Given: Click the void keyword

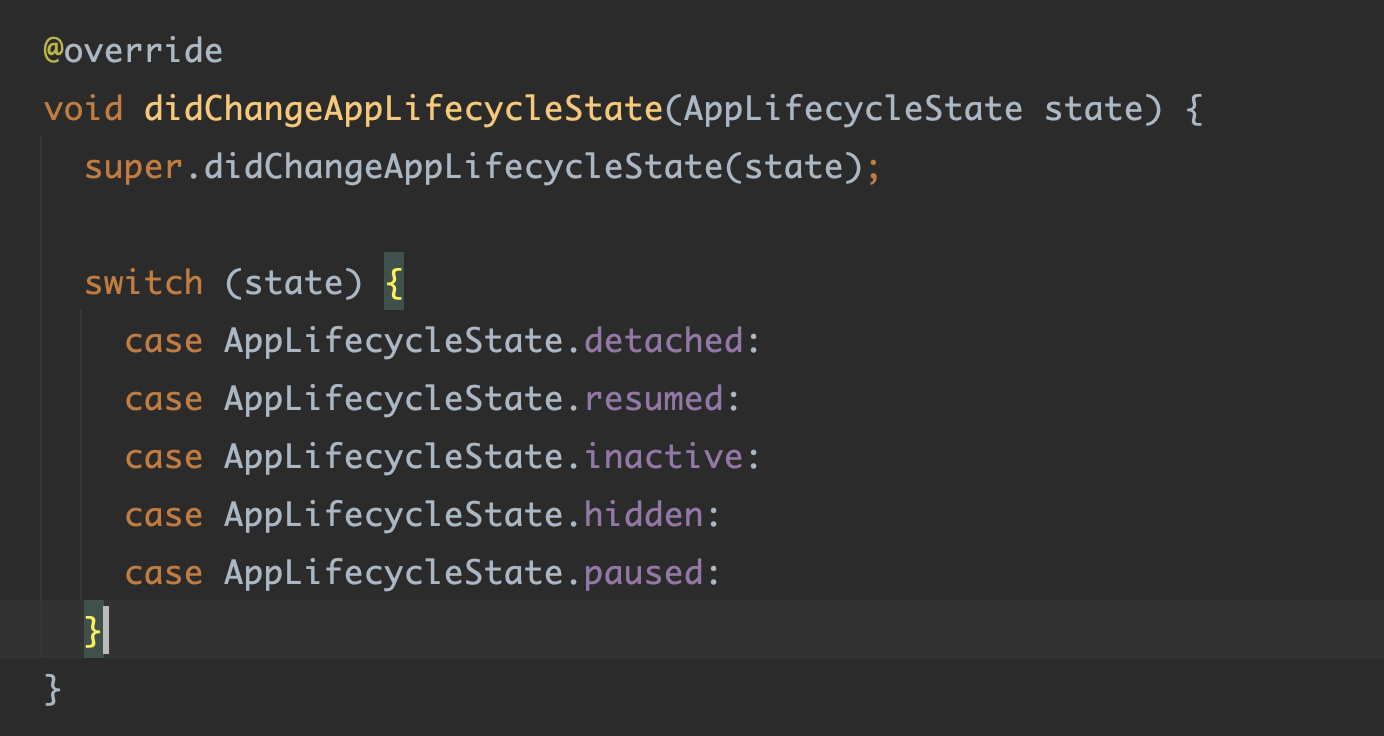Looking at the screenshot, I should (x=83, y=108).
